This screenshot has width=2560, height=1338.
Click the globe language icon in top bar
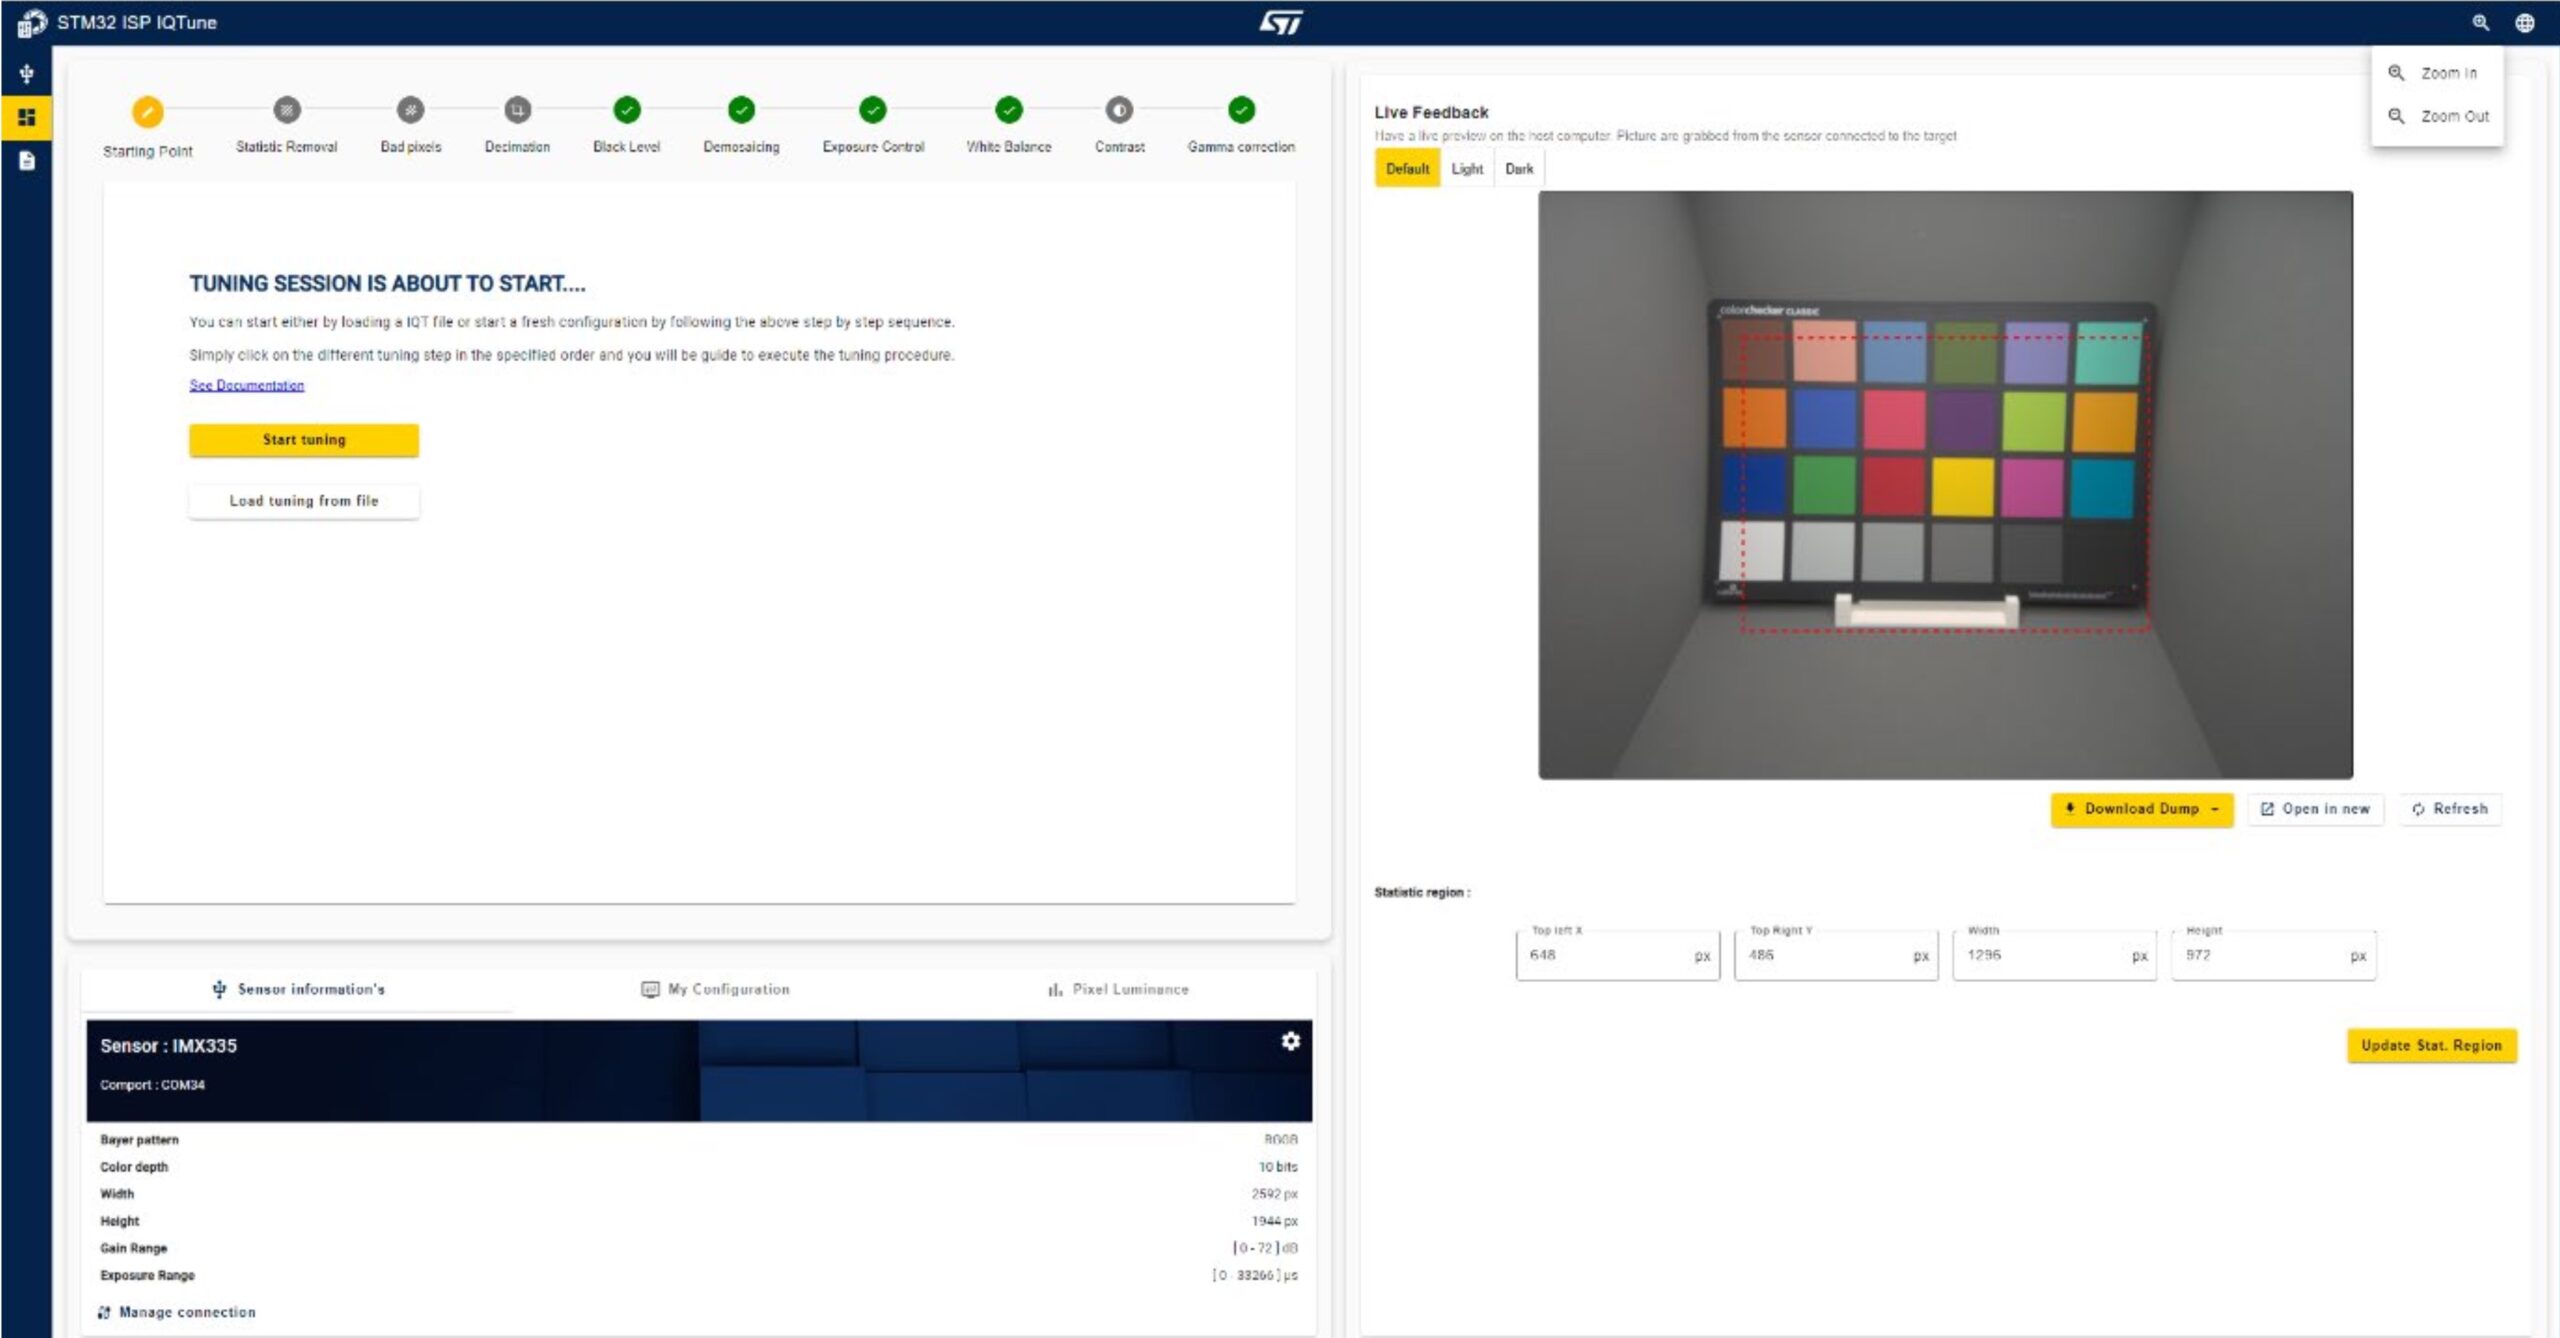click(2525, 22)
